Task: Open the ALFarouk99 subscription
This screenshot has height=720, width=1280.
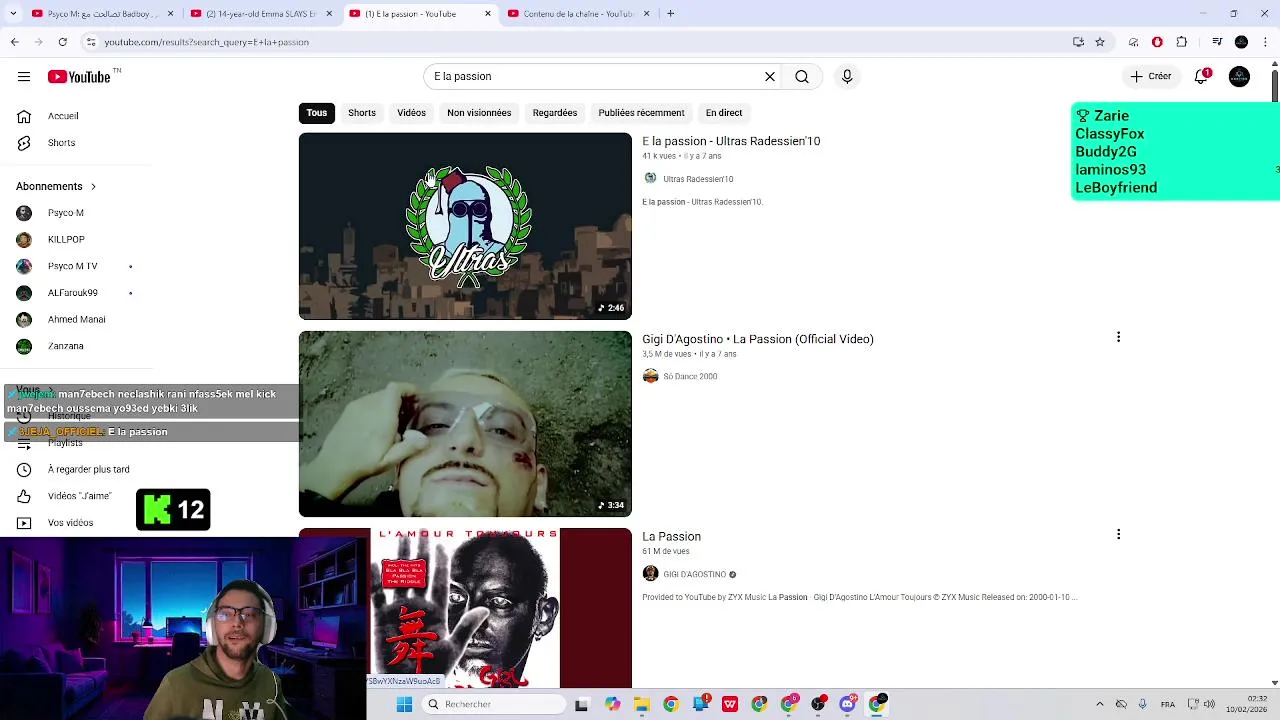Action: 75,293
